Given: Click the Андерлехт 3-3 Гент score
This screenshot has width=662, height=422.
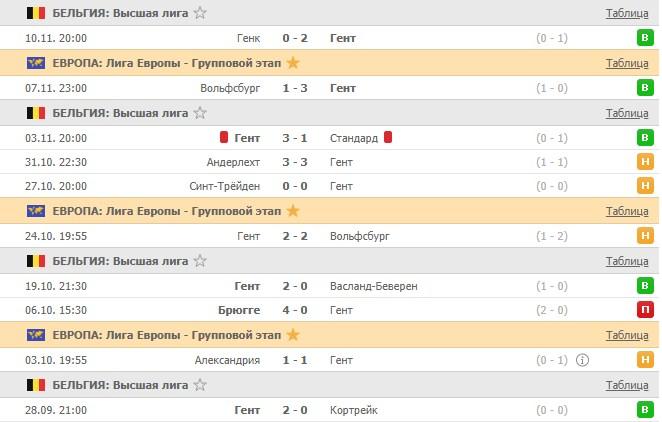Looking at the screenshot, I should pos(295,162).
